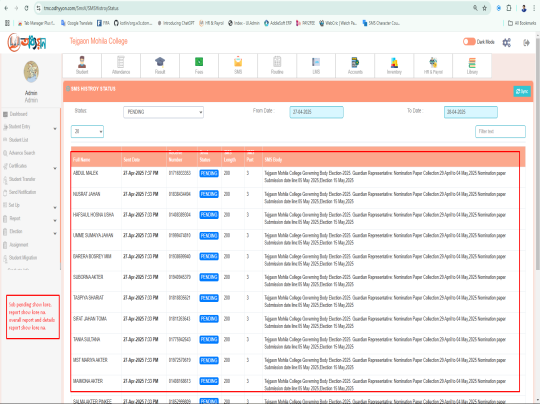Open the bookmarks bar apps grid icon
This screenshot has width=540, height=404.
pyautogui.click(x=7, y=23)
